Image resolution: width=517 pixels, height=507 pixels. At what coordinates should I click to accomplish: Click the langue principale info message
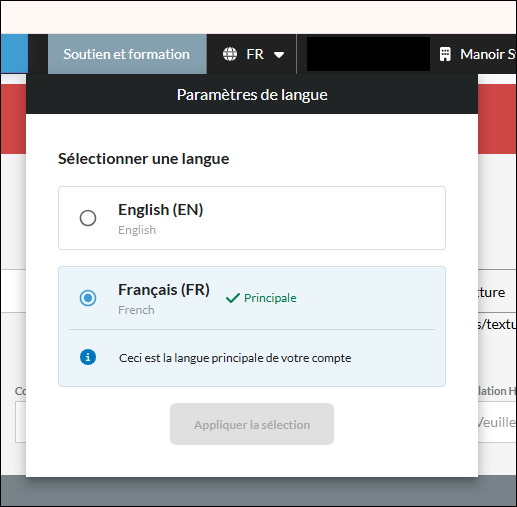coord(235,358)
